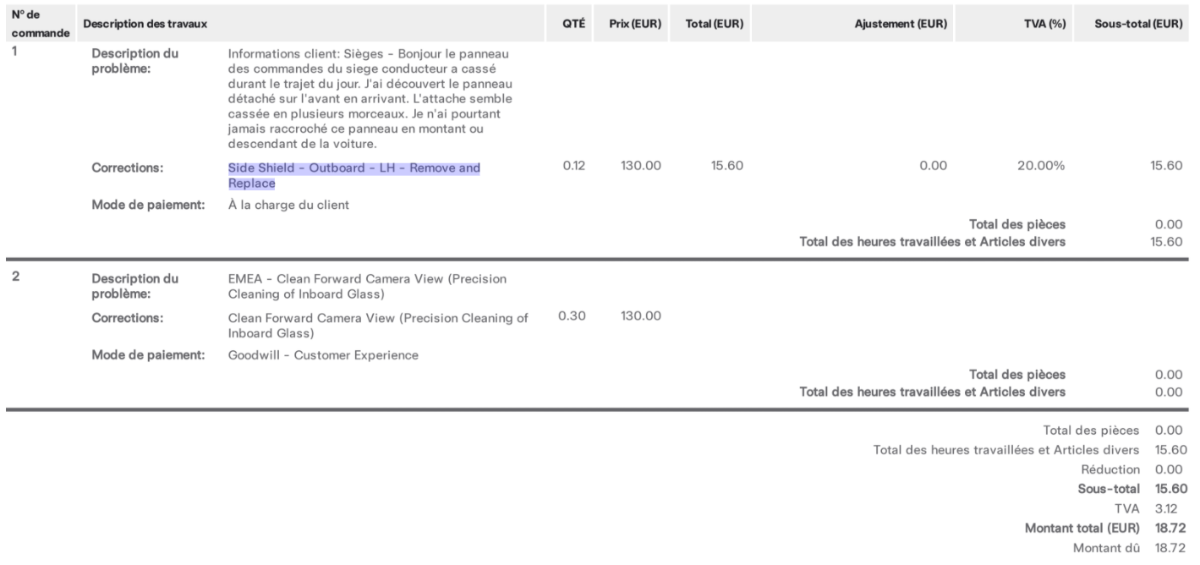Select the "Sous-total (EUR)" column header
This screenshot has width=1200, height=565.
click(1133, 22)
